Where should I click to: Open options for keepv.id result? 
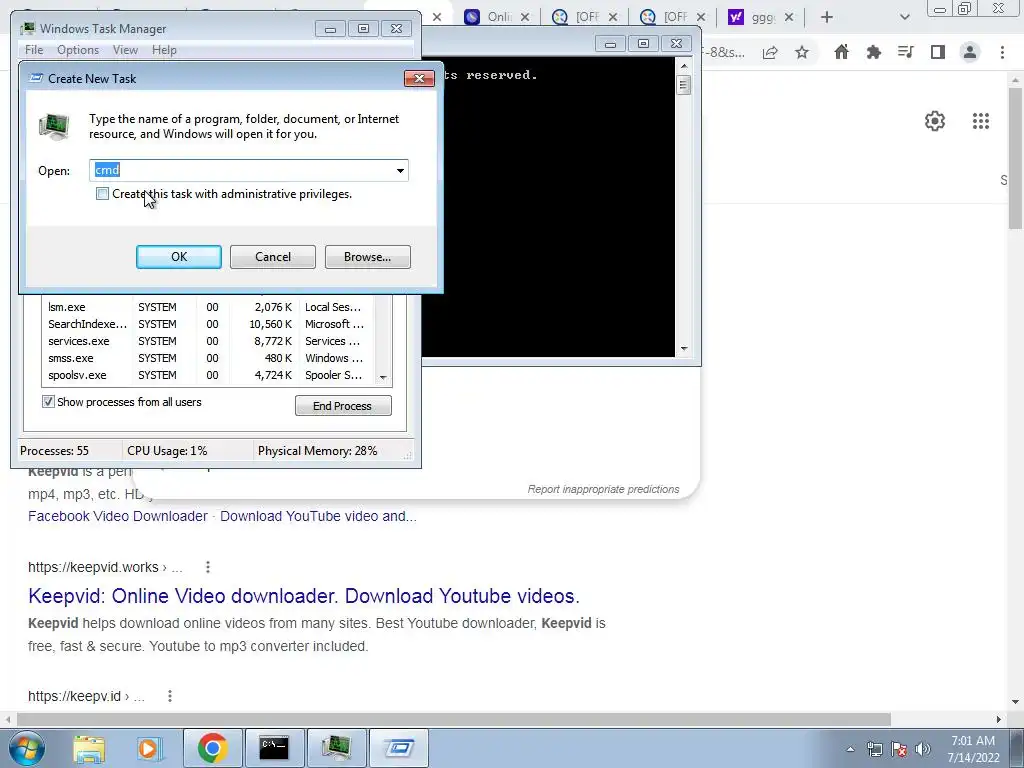(170, 696)
